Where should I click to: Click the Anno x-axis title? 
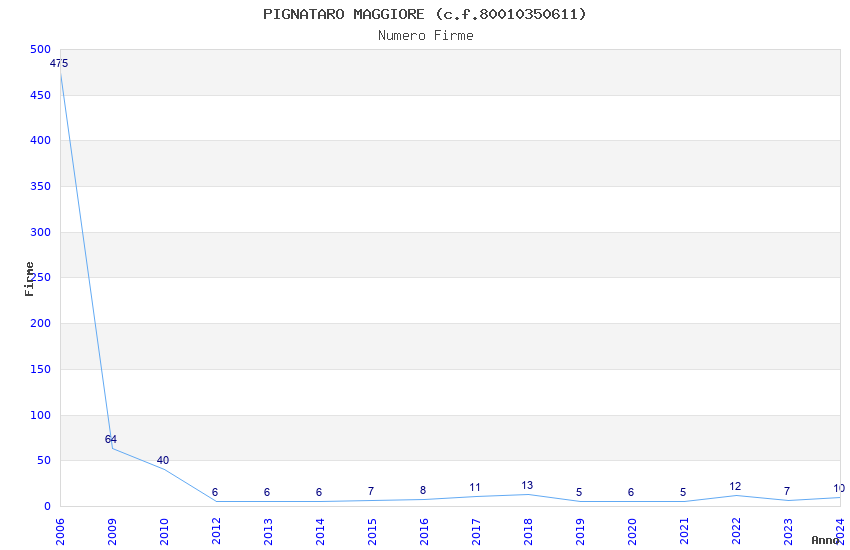tap(825, 540)
